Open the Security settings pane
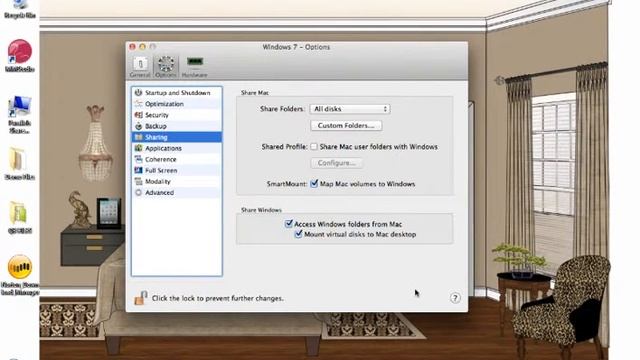The height and width of the screenshot is (360, 640). [x=177, y=115]
